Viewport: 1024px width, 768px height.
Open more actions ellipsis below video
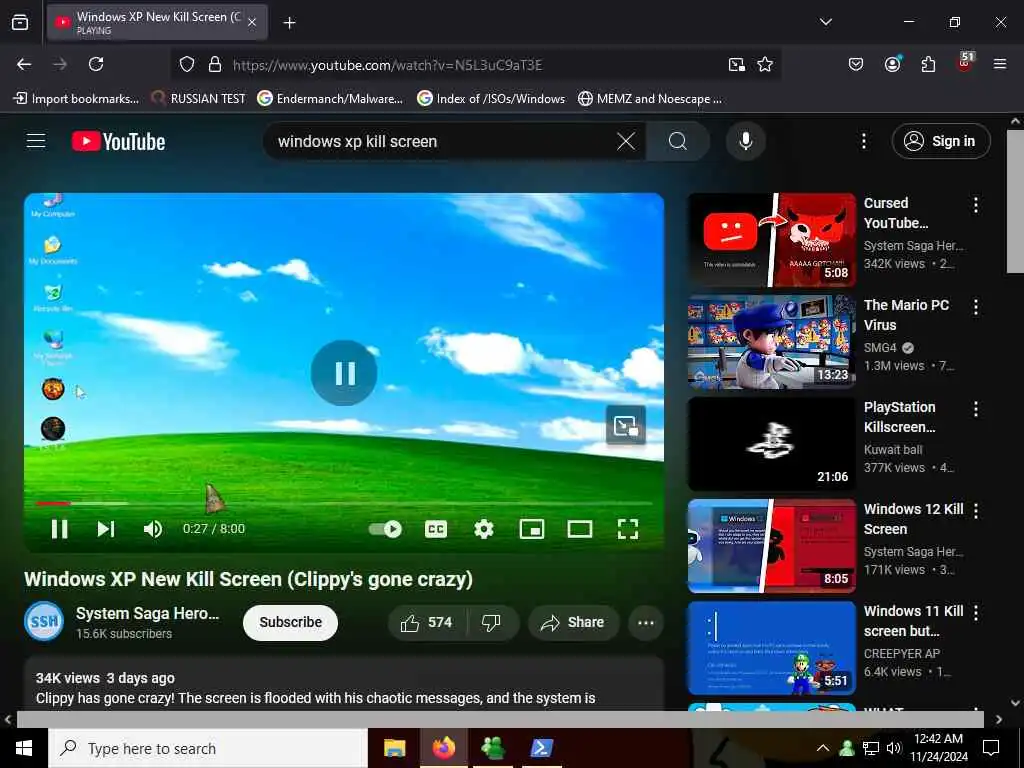click(x=646, y=622)
